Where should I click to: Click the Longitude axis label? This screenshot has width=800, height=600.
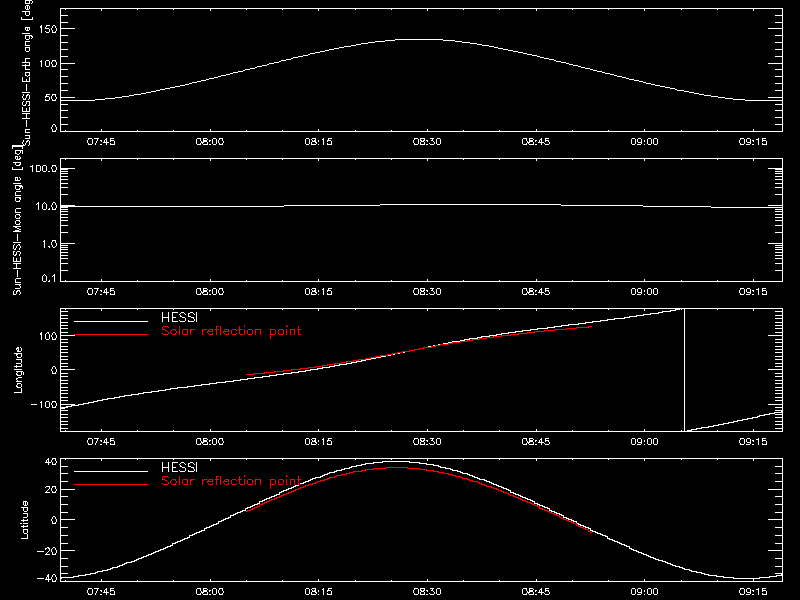[18, 370]
